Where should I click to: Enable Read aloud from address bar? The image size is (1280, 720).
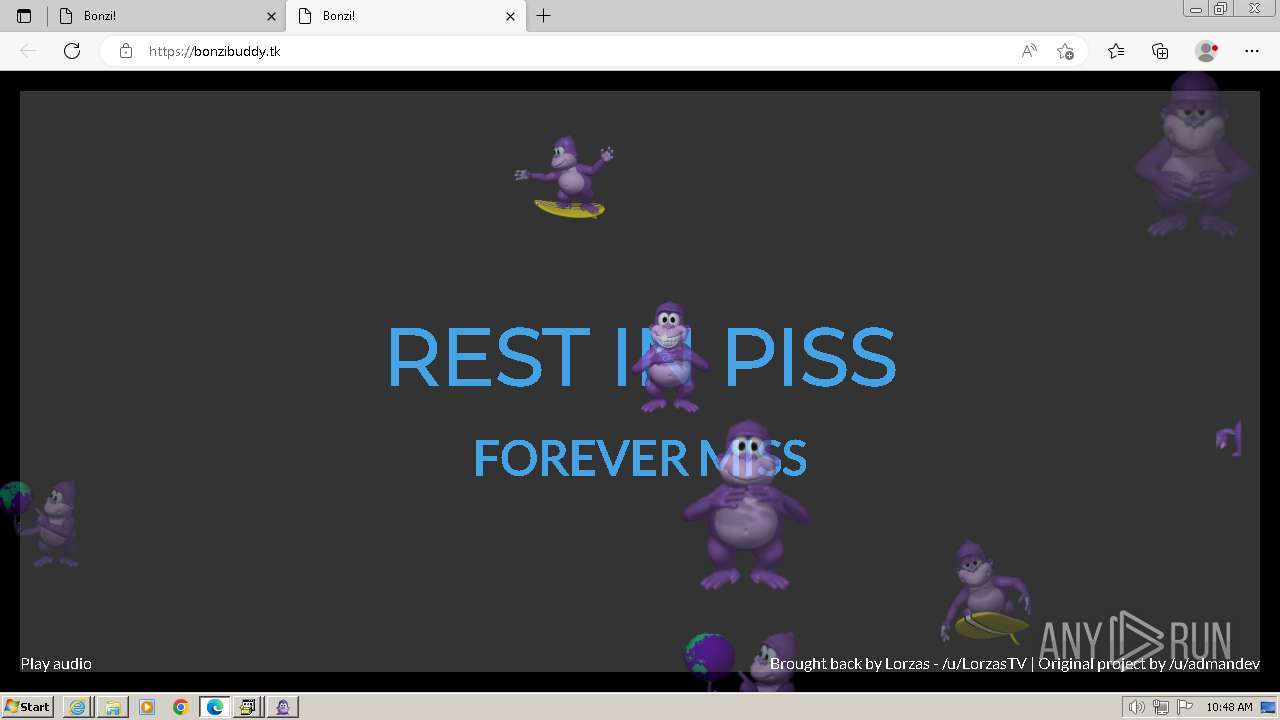(1029, 51)
